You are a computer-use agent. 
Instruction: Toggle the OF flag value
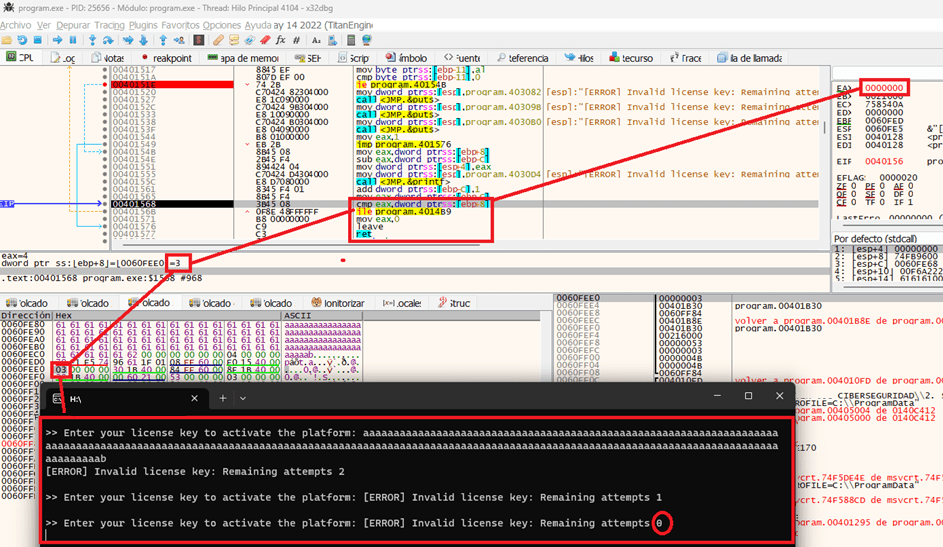(853, 195)
